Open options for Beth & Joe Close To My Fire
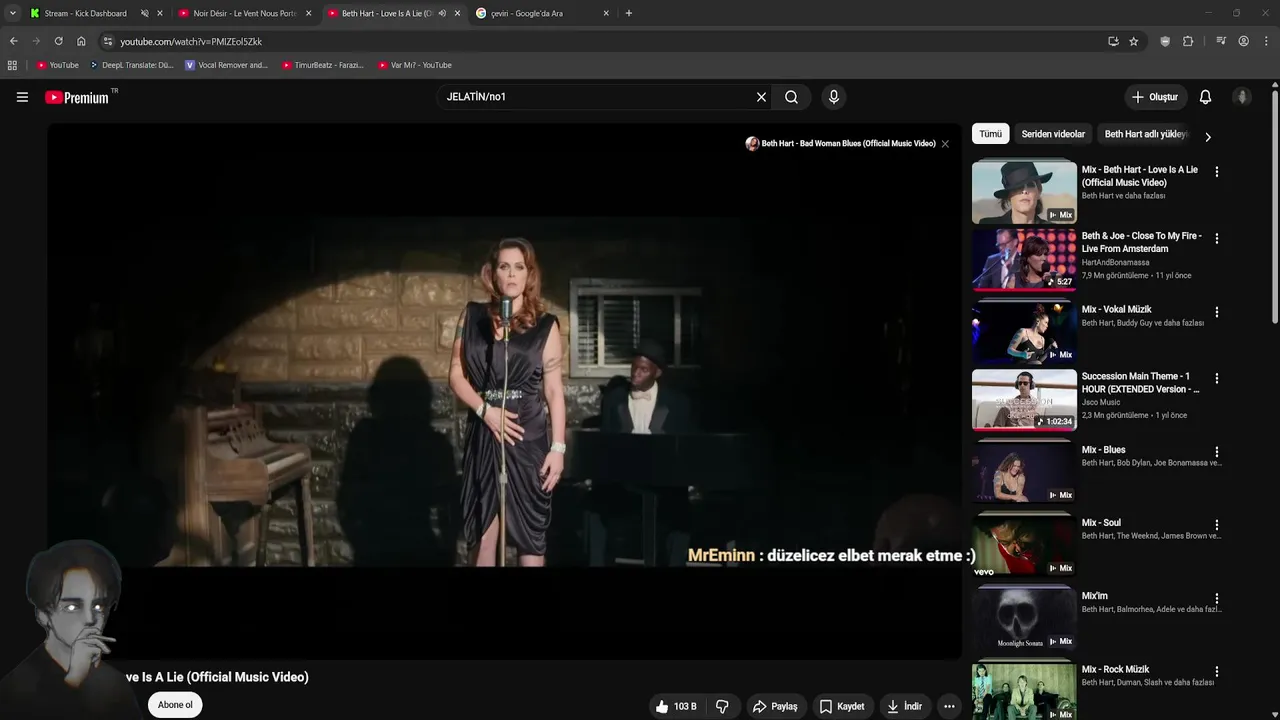This screenshot has height=720, width=1280. [1217, 239]
